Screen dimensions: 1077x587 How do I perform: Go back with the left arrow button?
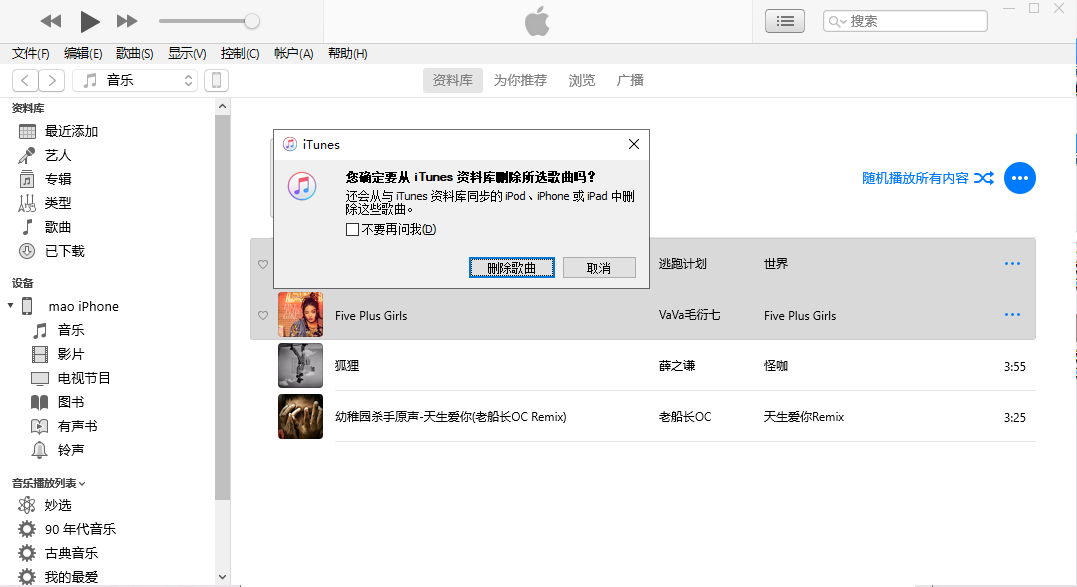[x=25, y=80]
